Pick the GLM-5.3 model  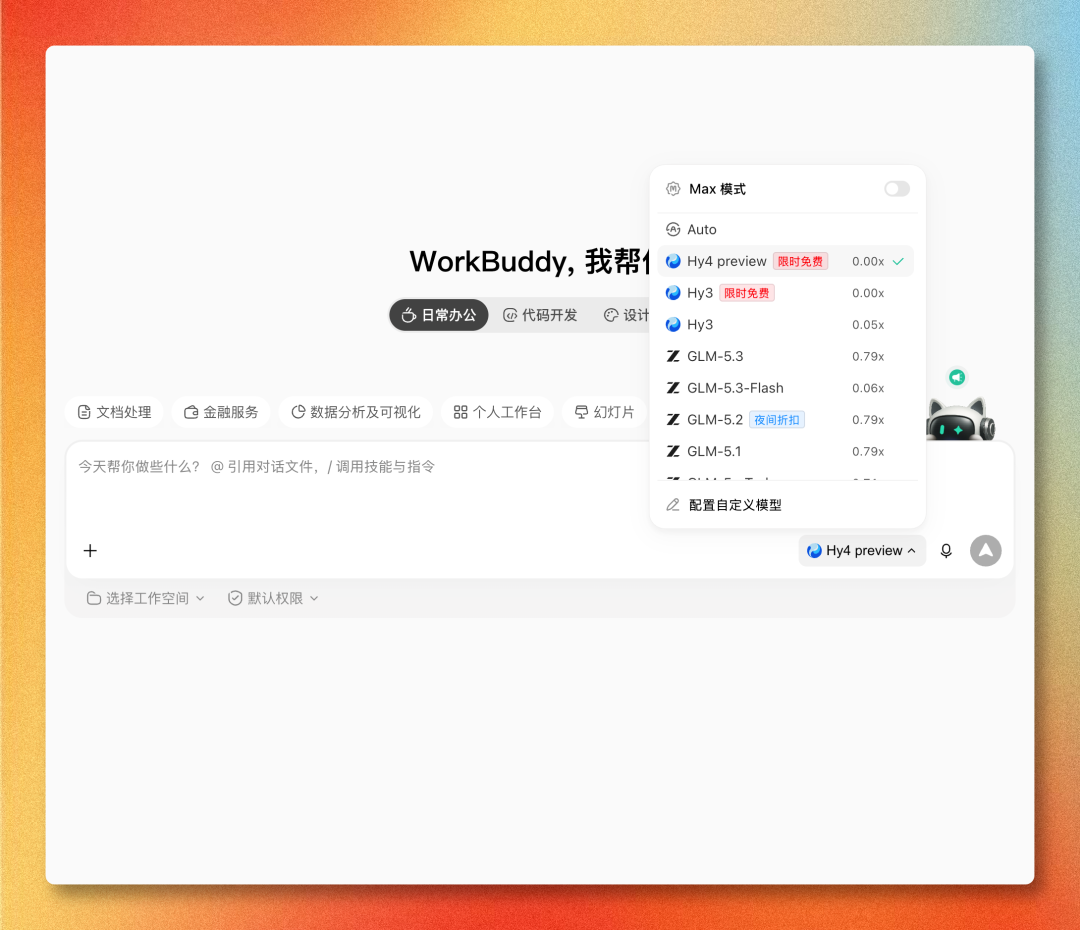(786, 356)
